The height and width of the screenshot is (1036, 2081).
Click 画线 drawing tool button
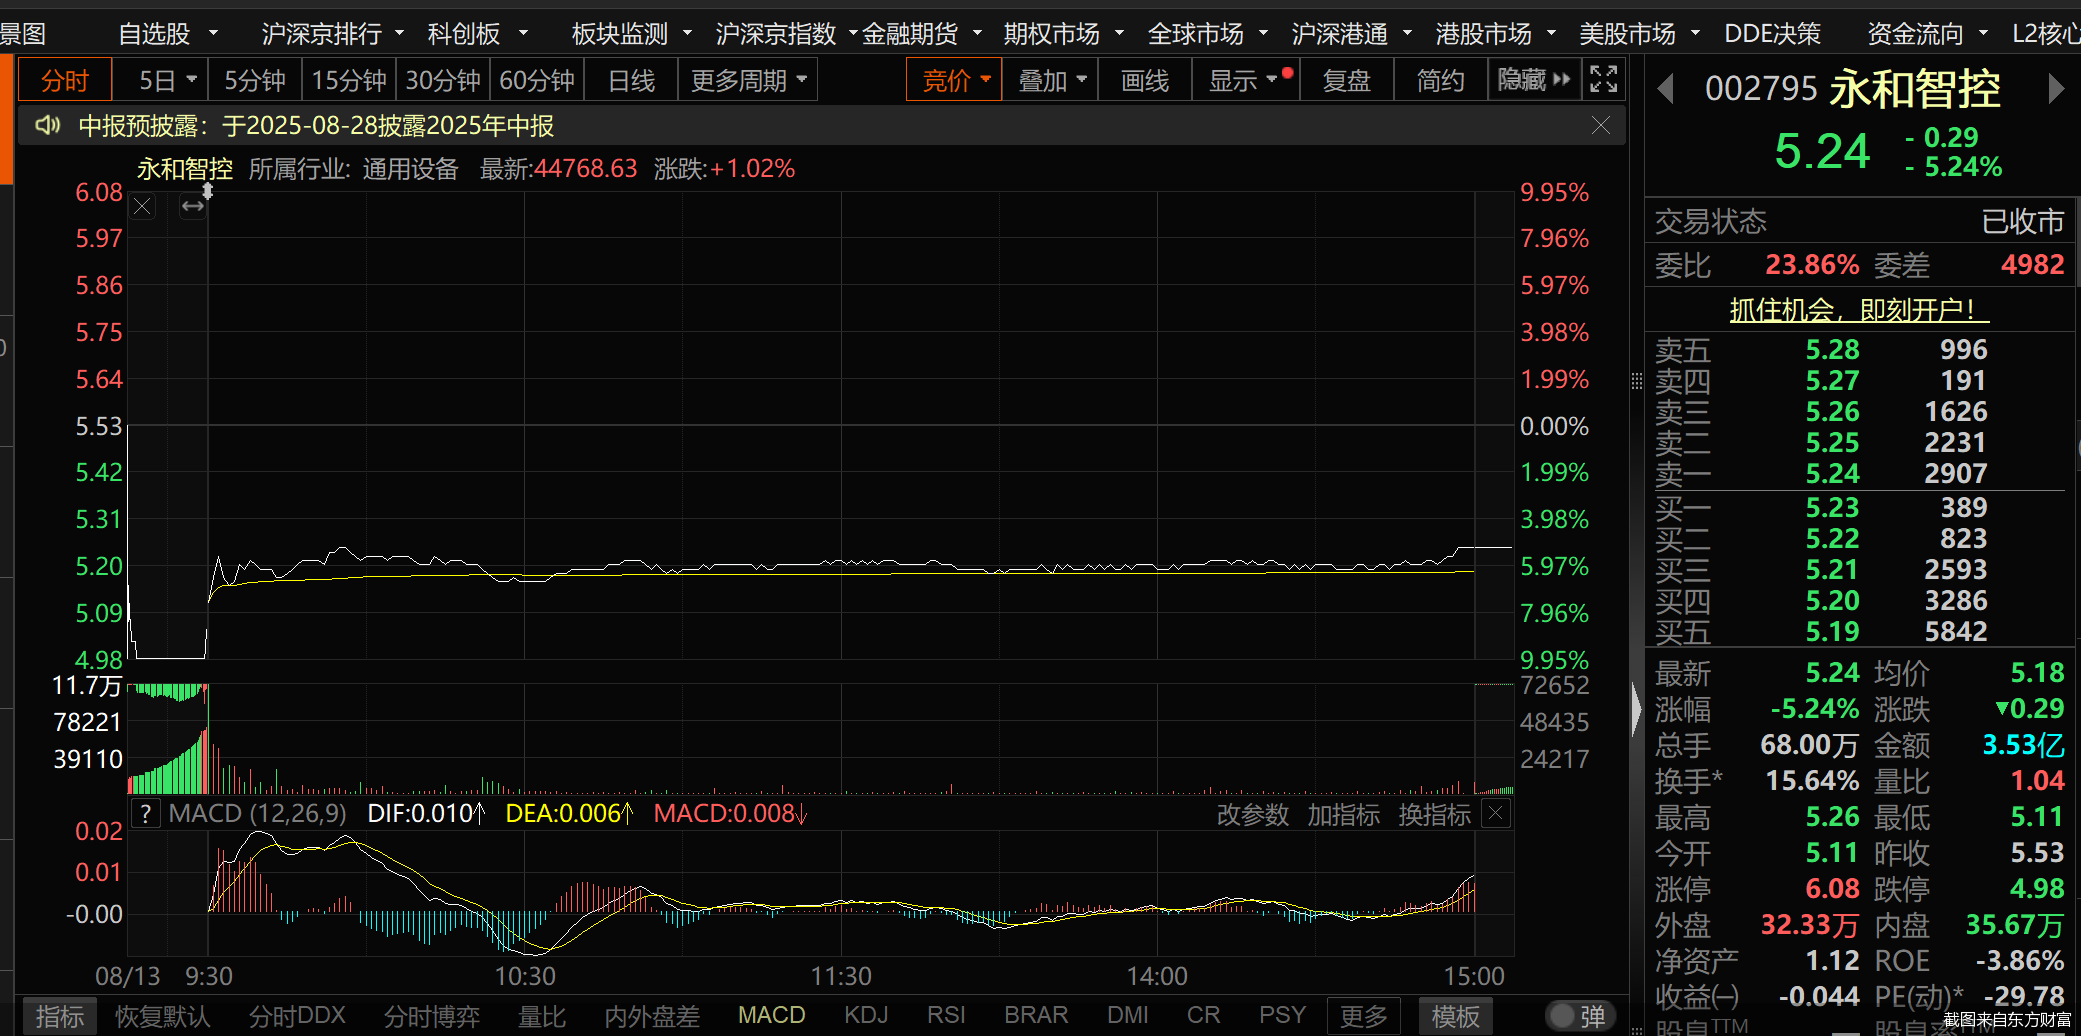point(1145,80)
